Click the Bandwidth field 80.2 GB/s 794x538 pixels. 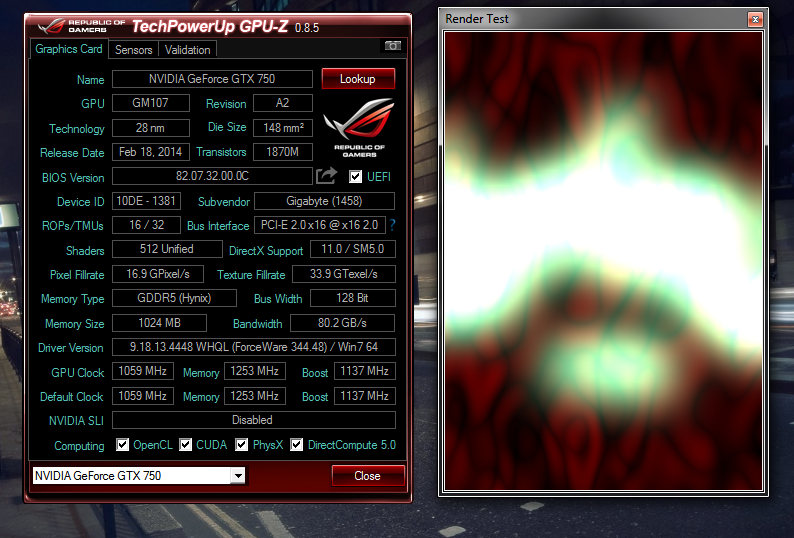[342, 323]
